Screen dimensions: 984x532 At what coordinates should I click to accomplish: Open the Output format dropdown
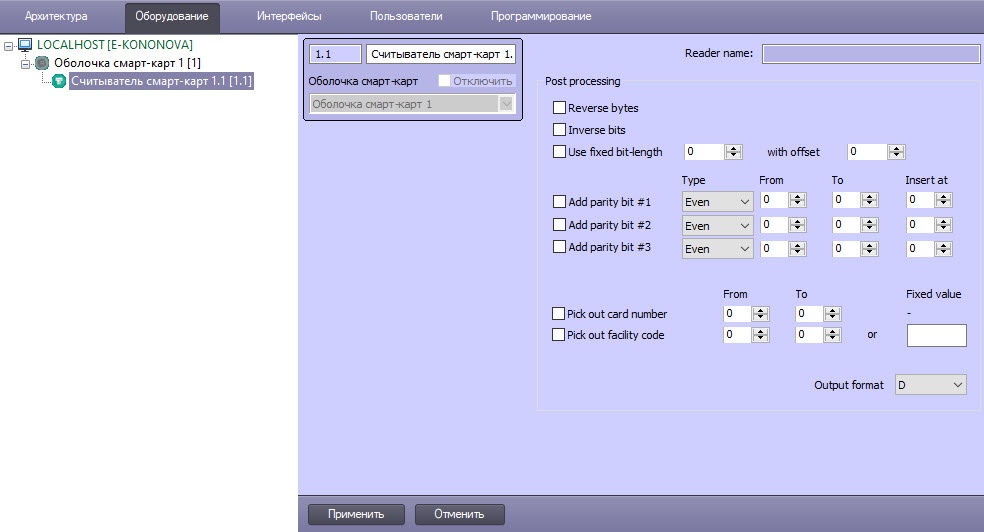tap(931, 385)
